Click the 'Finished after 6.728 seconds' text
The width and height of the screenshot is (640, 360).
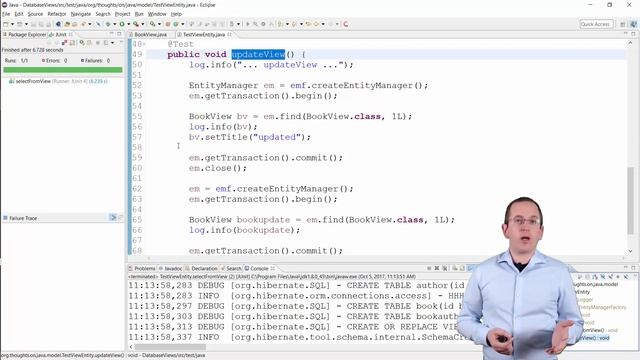pos(32,50)
